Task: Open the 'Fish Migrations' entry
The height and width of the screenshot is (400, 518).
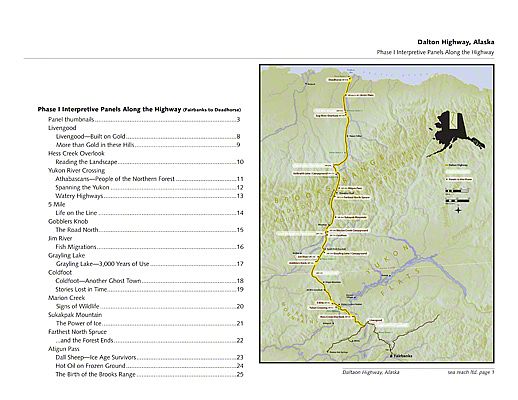Action: point(150,247)
